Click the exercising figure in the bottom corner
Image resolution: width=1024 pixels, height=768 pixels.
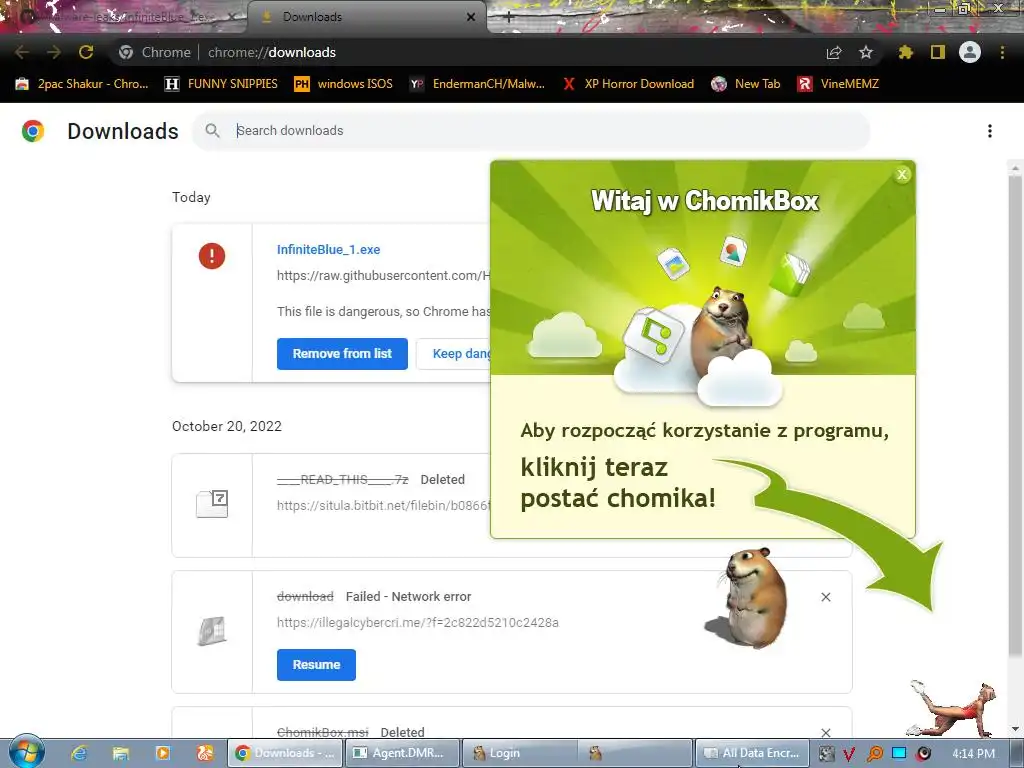pos(953,709)
